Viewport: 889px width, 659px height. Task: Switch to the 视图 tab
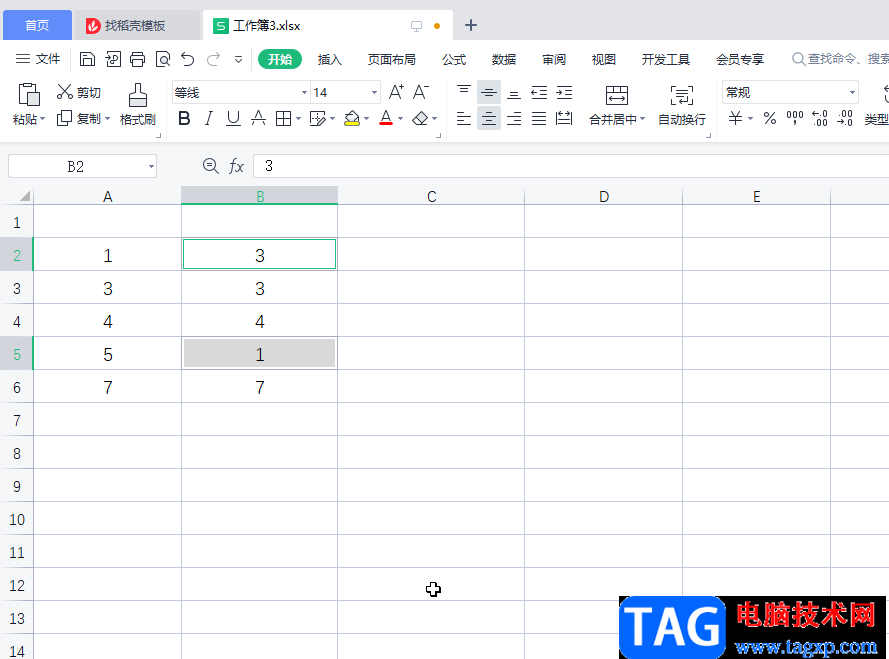tap(603, 59)
